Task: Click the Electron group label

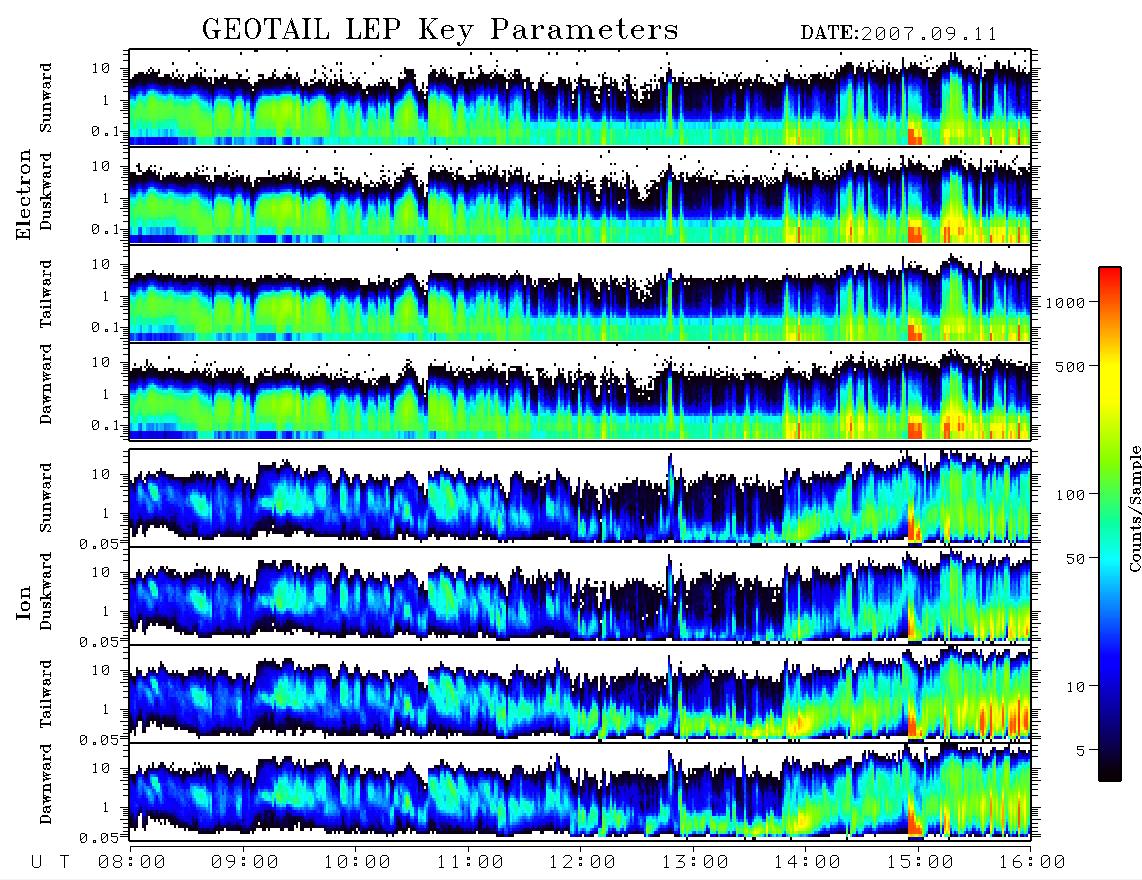Action: tap(23, 195)
